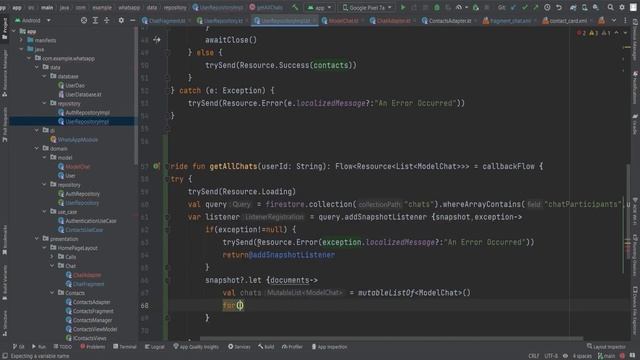Click the Debug app bug icon
This screenshot has width=640, height=360.
pyautogui.click(x=437, y=7)
